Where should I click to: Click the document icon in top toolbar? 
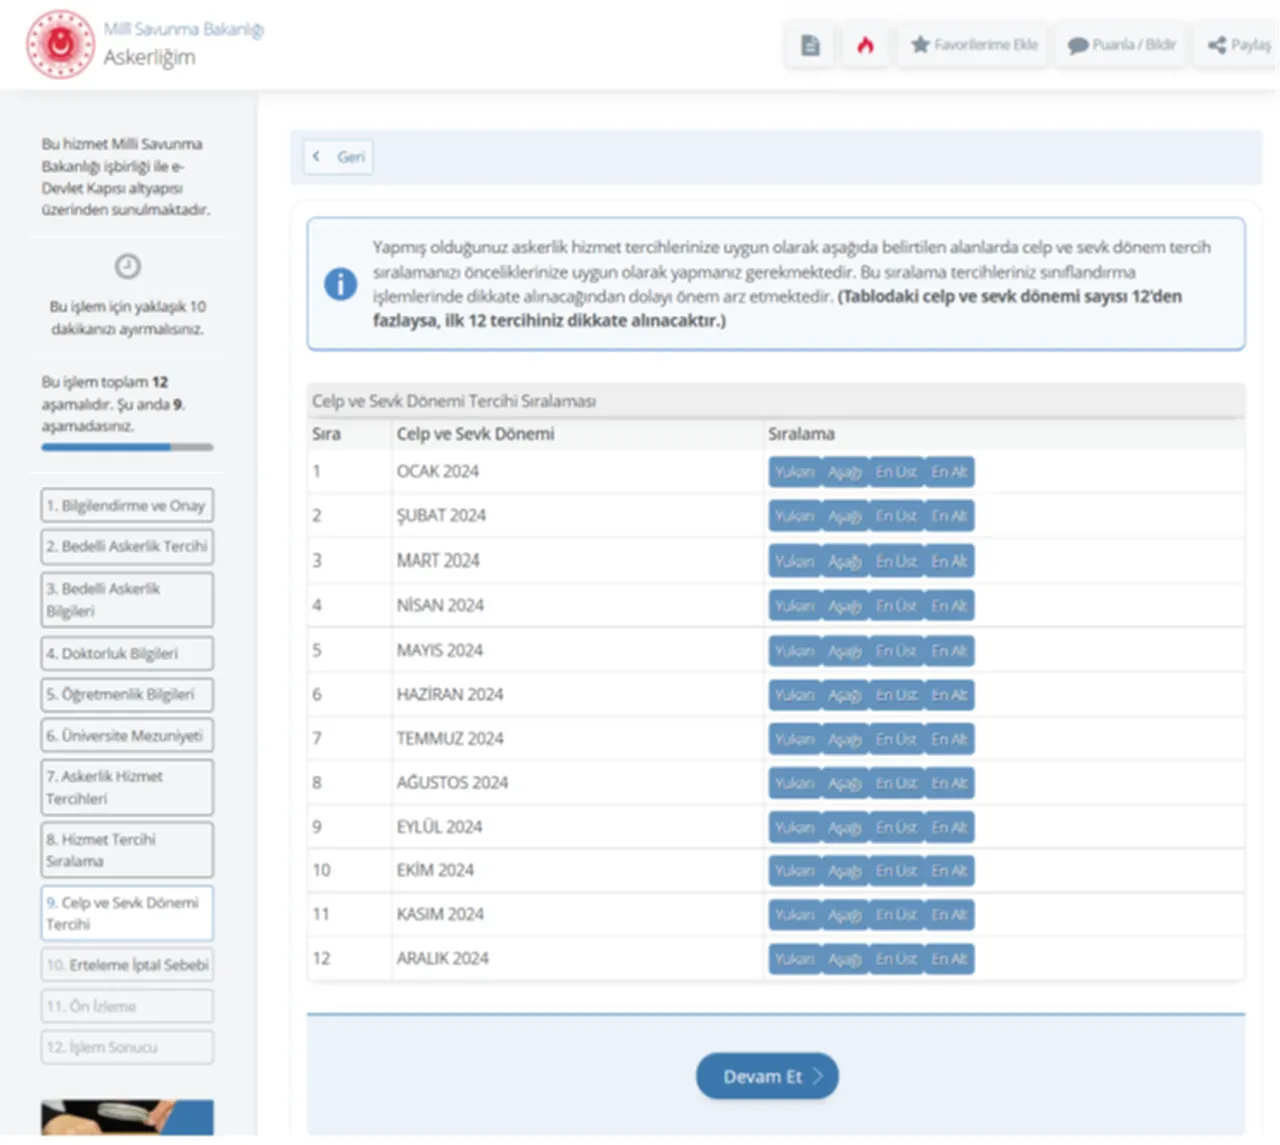(x=810, y=45)
